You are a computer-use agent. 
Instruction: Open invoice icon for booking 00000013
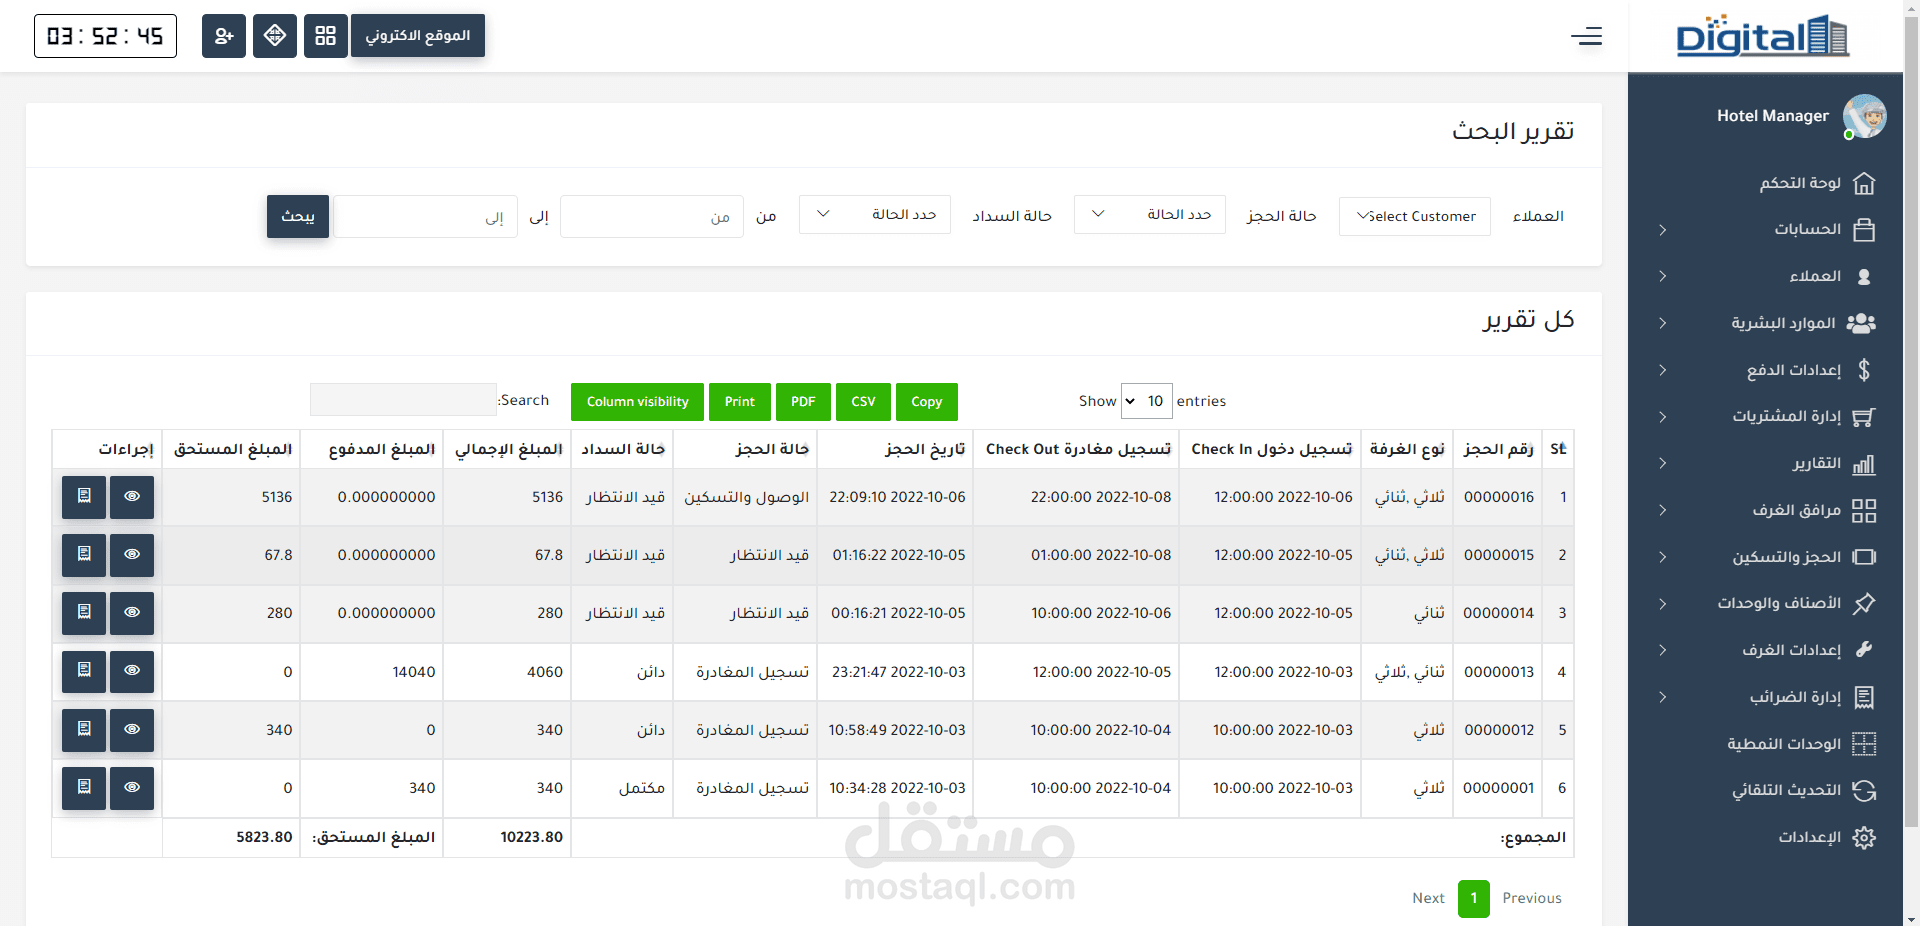coord(84,671)
